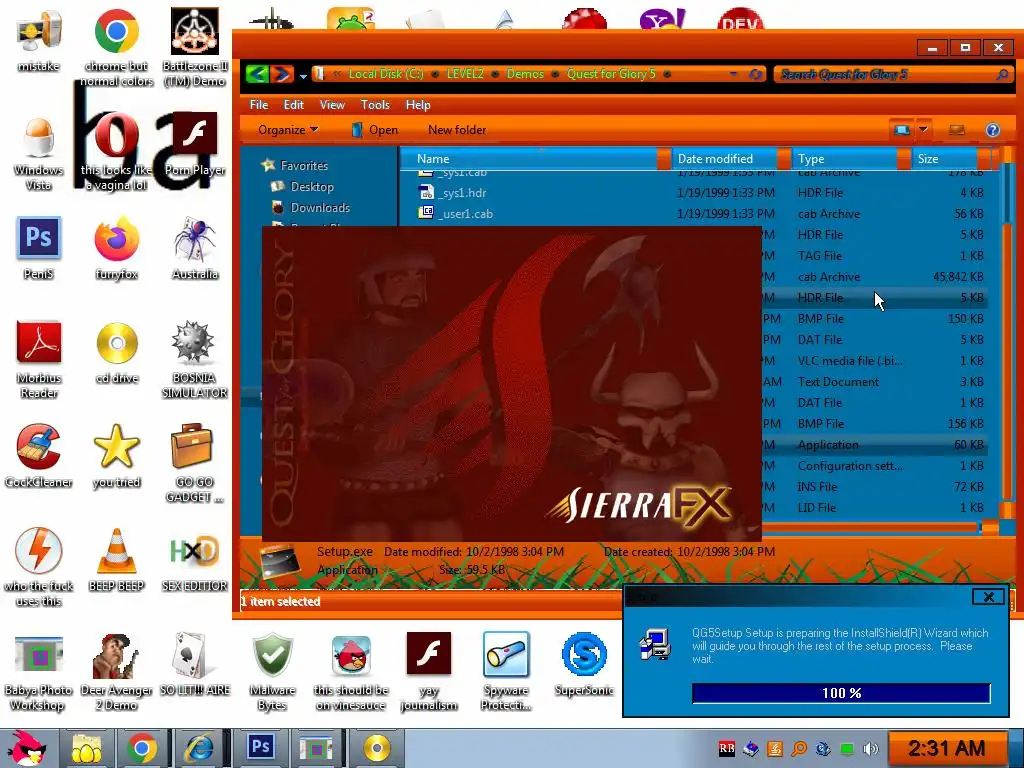Click the Forward arrow in Explorer
Viewport: 1024px width, 768px height.
(281, 74)
